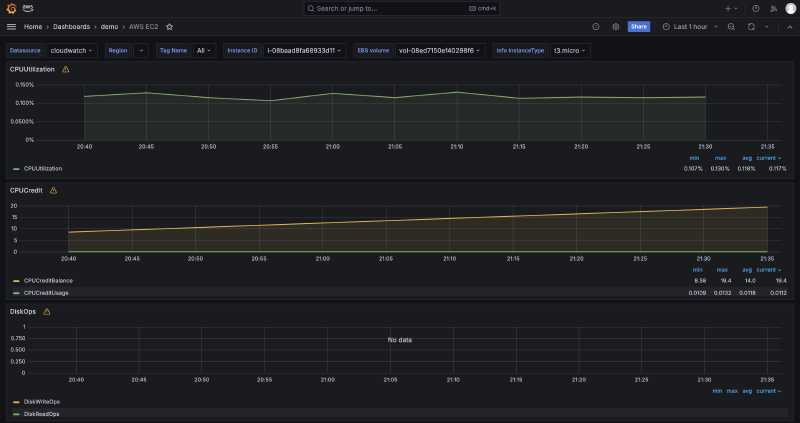Viewport: 800px width, 423px height.
Task: Open the Instance ID dropdown
Action: [304, 51]
